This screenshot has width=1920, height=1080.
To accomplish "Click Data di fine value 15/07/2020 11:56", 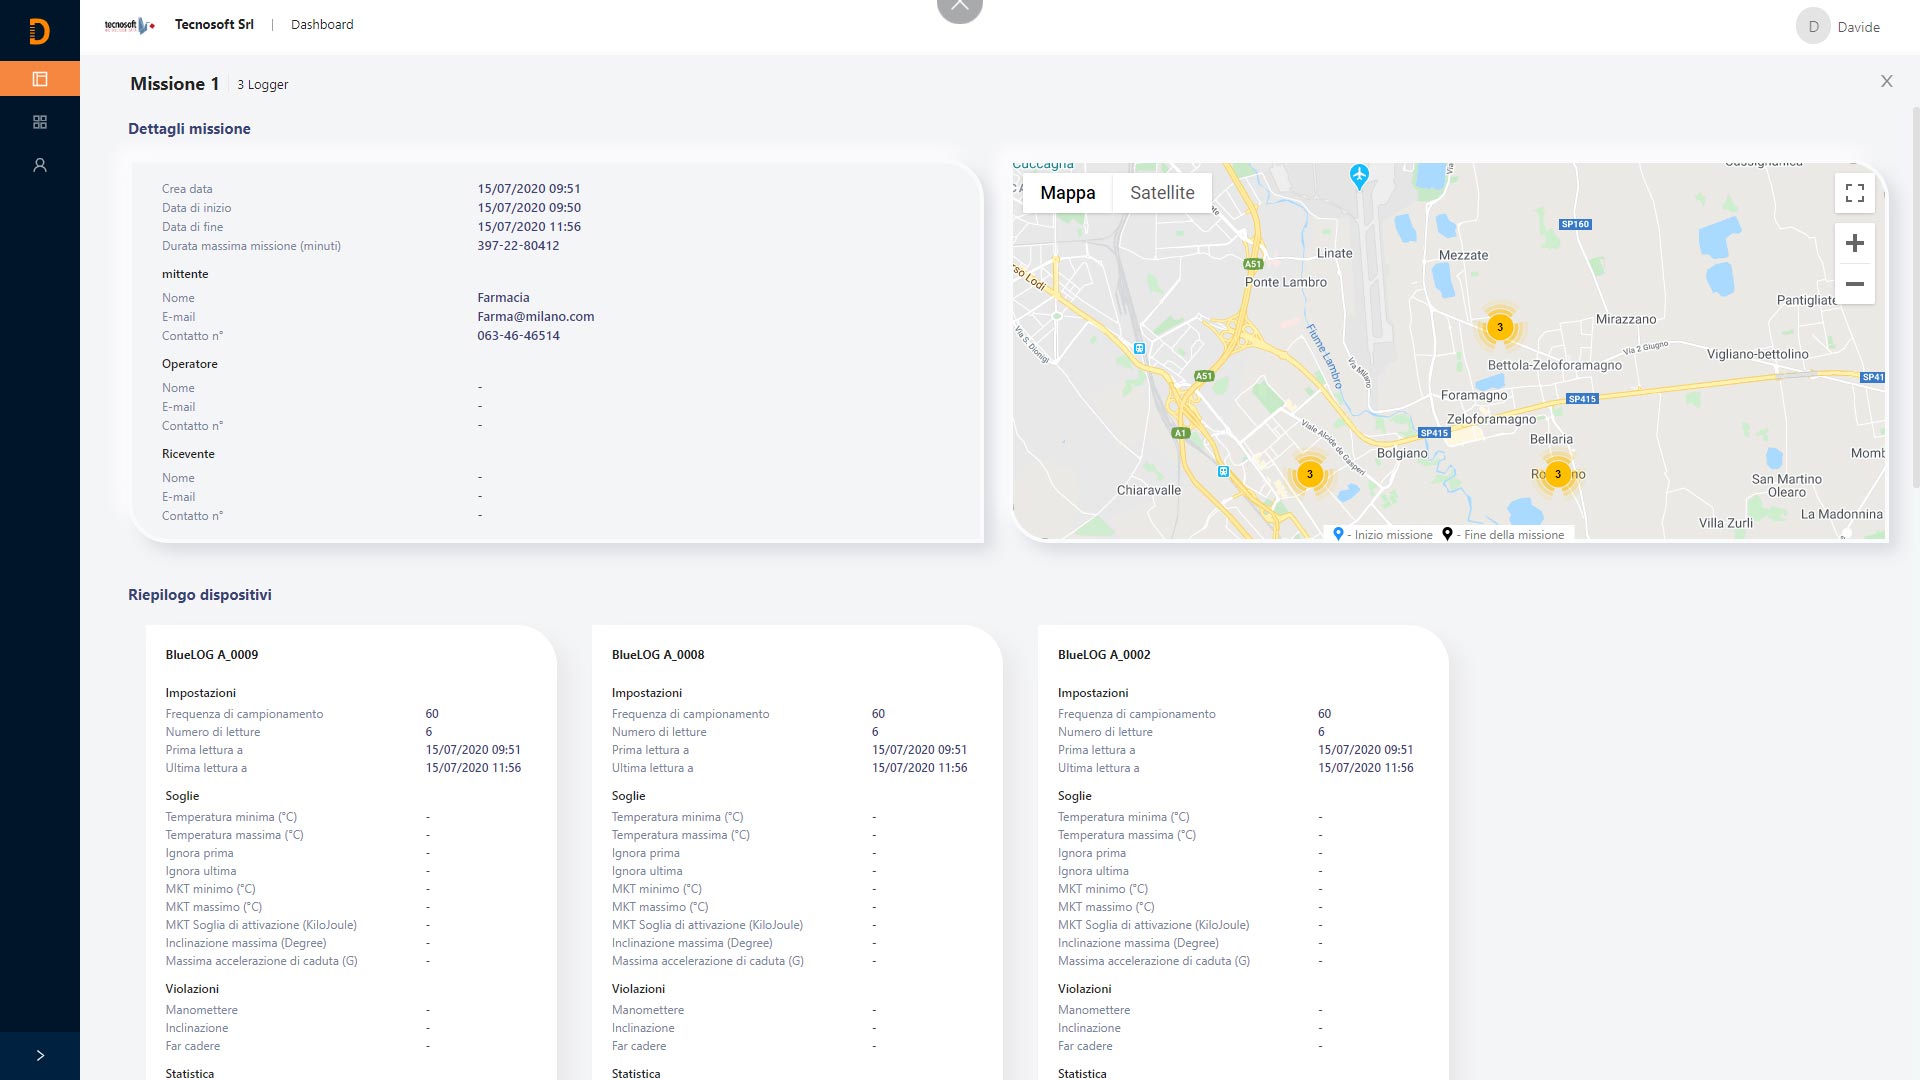I will pyautogui.click(x=529, y=226).
